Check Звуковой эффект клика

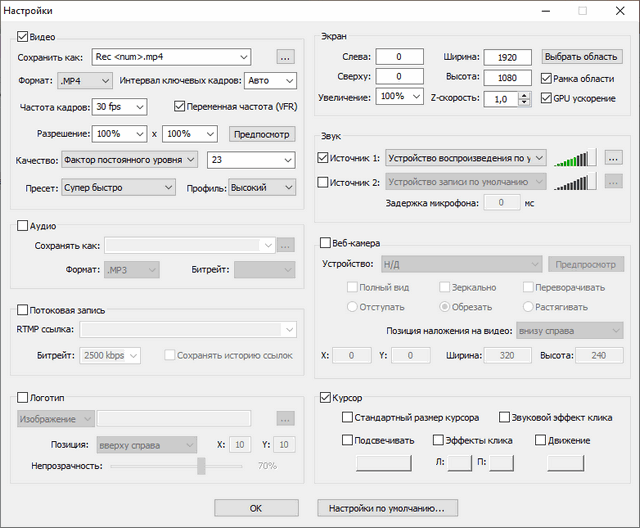pos(504,417)
